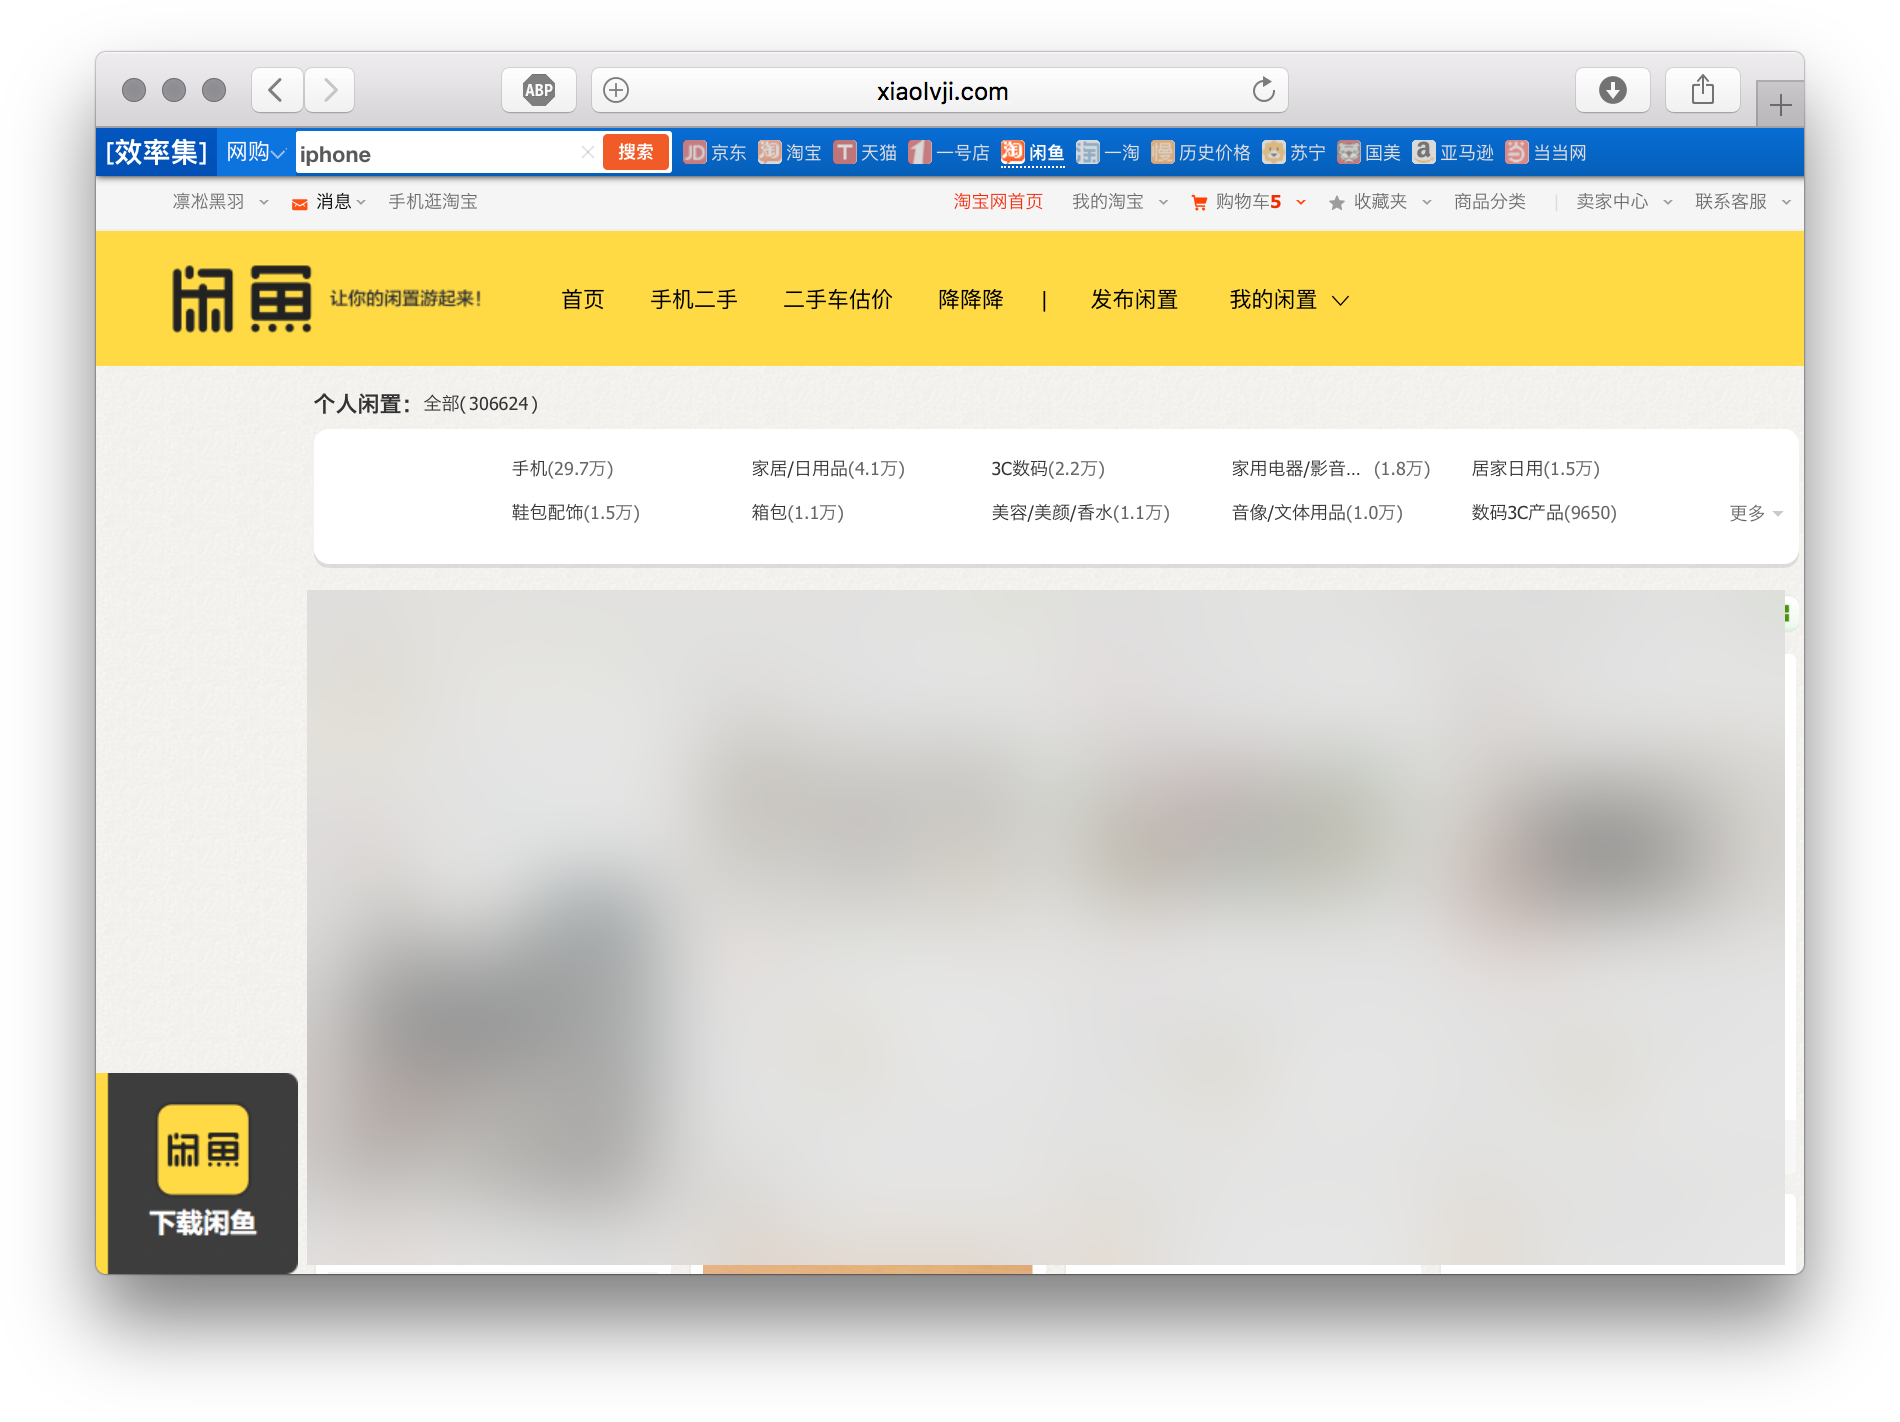
Task: Click the xiaolvji.com address bar
Action: tap(940, 91)
